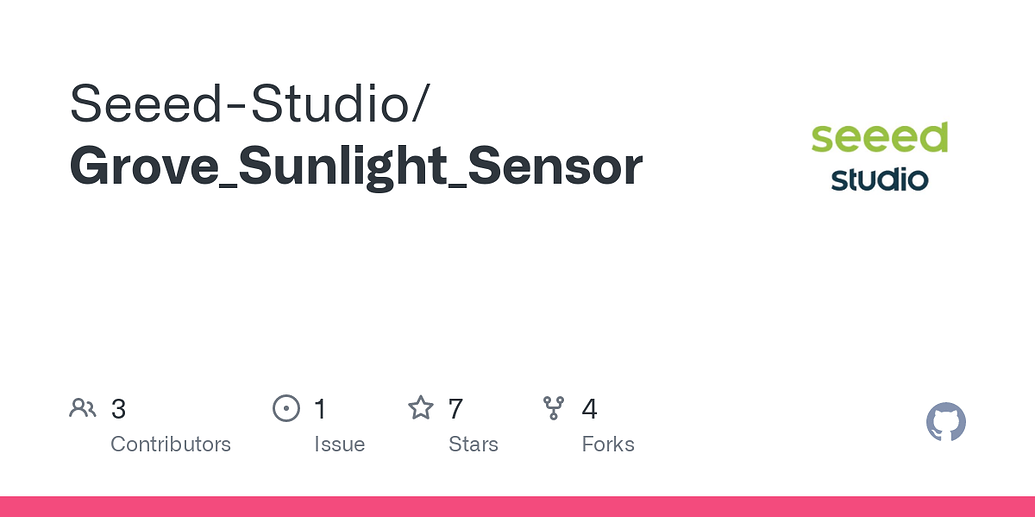Click the Contributors people icon

pyautogui.click(x=83, y=408)
